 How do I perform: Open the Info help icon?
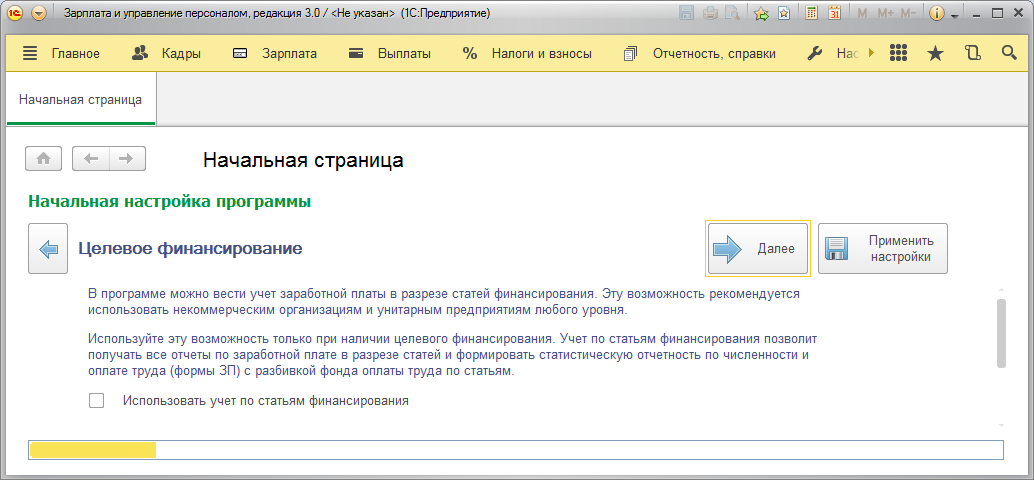tap(937, 13)
